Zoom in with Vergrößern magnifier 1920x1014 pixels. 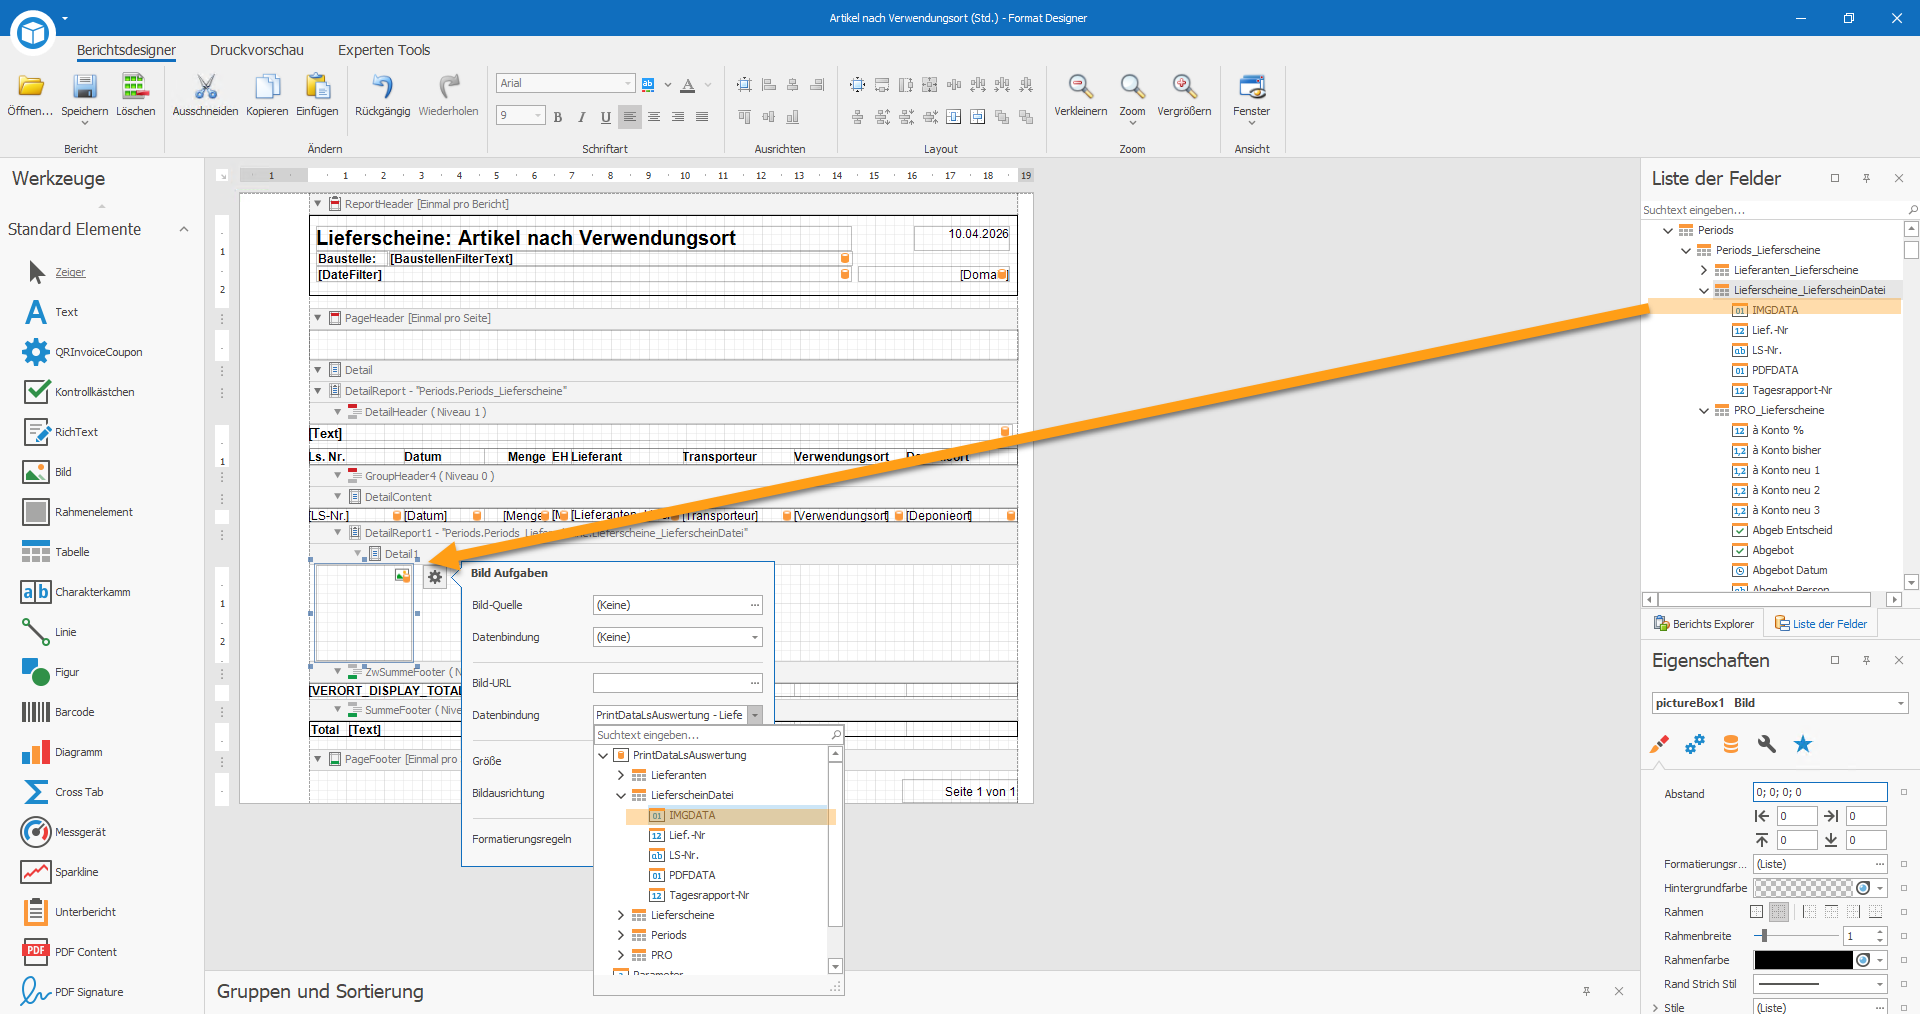point(1184,95)
